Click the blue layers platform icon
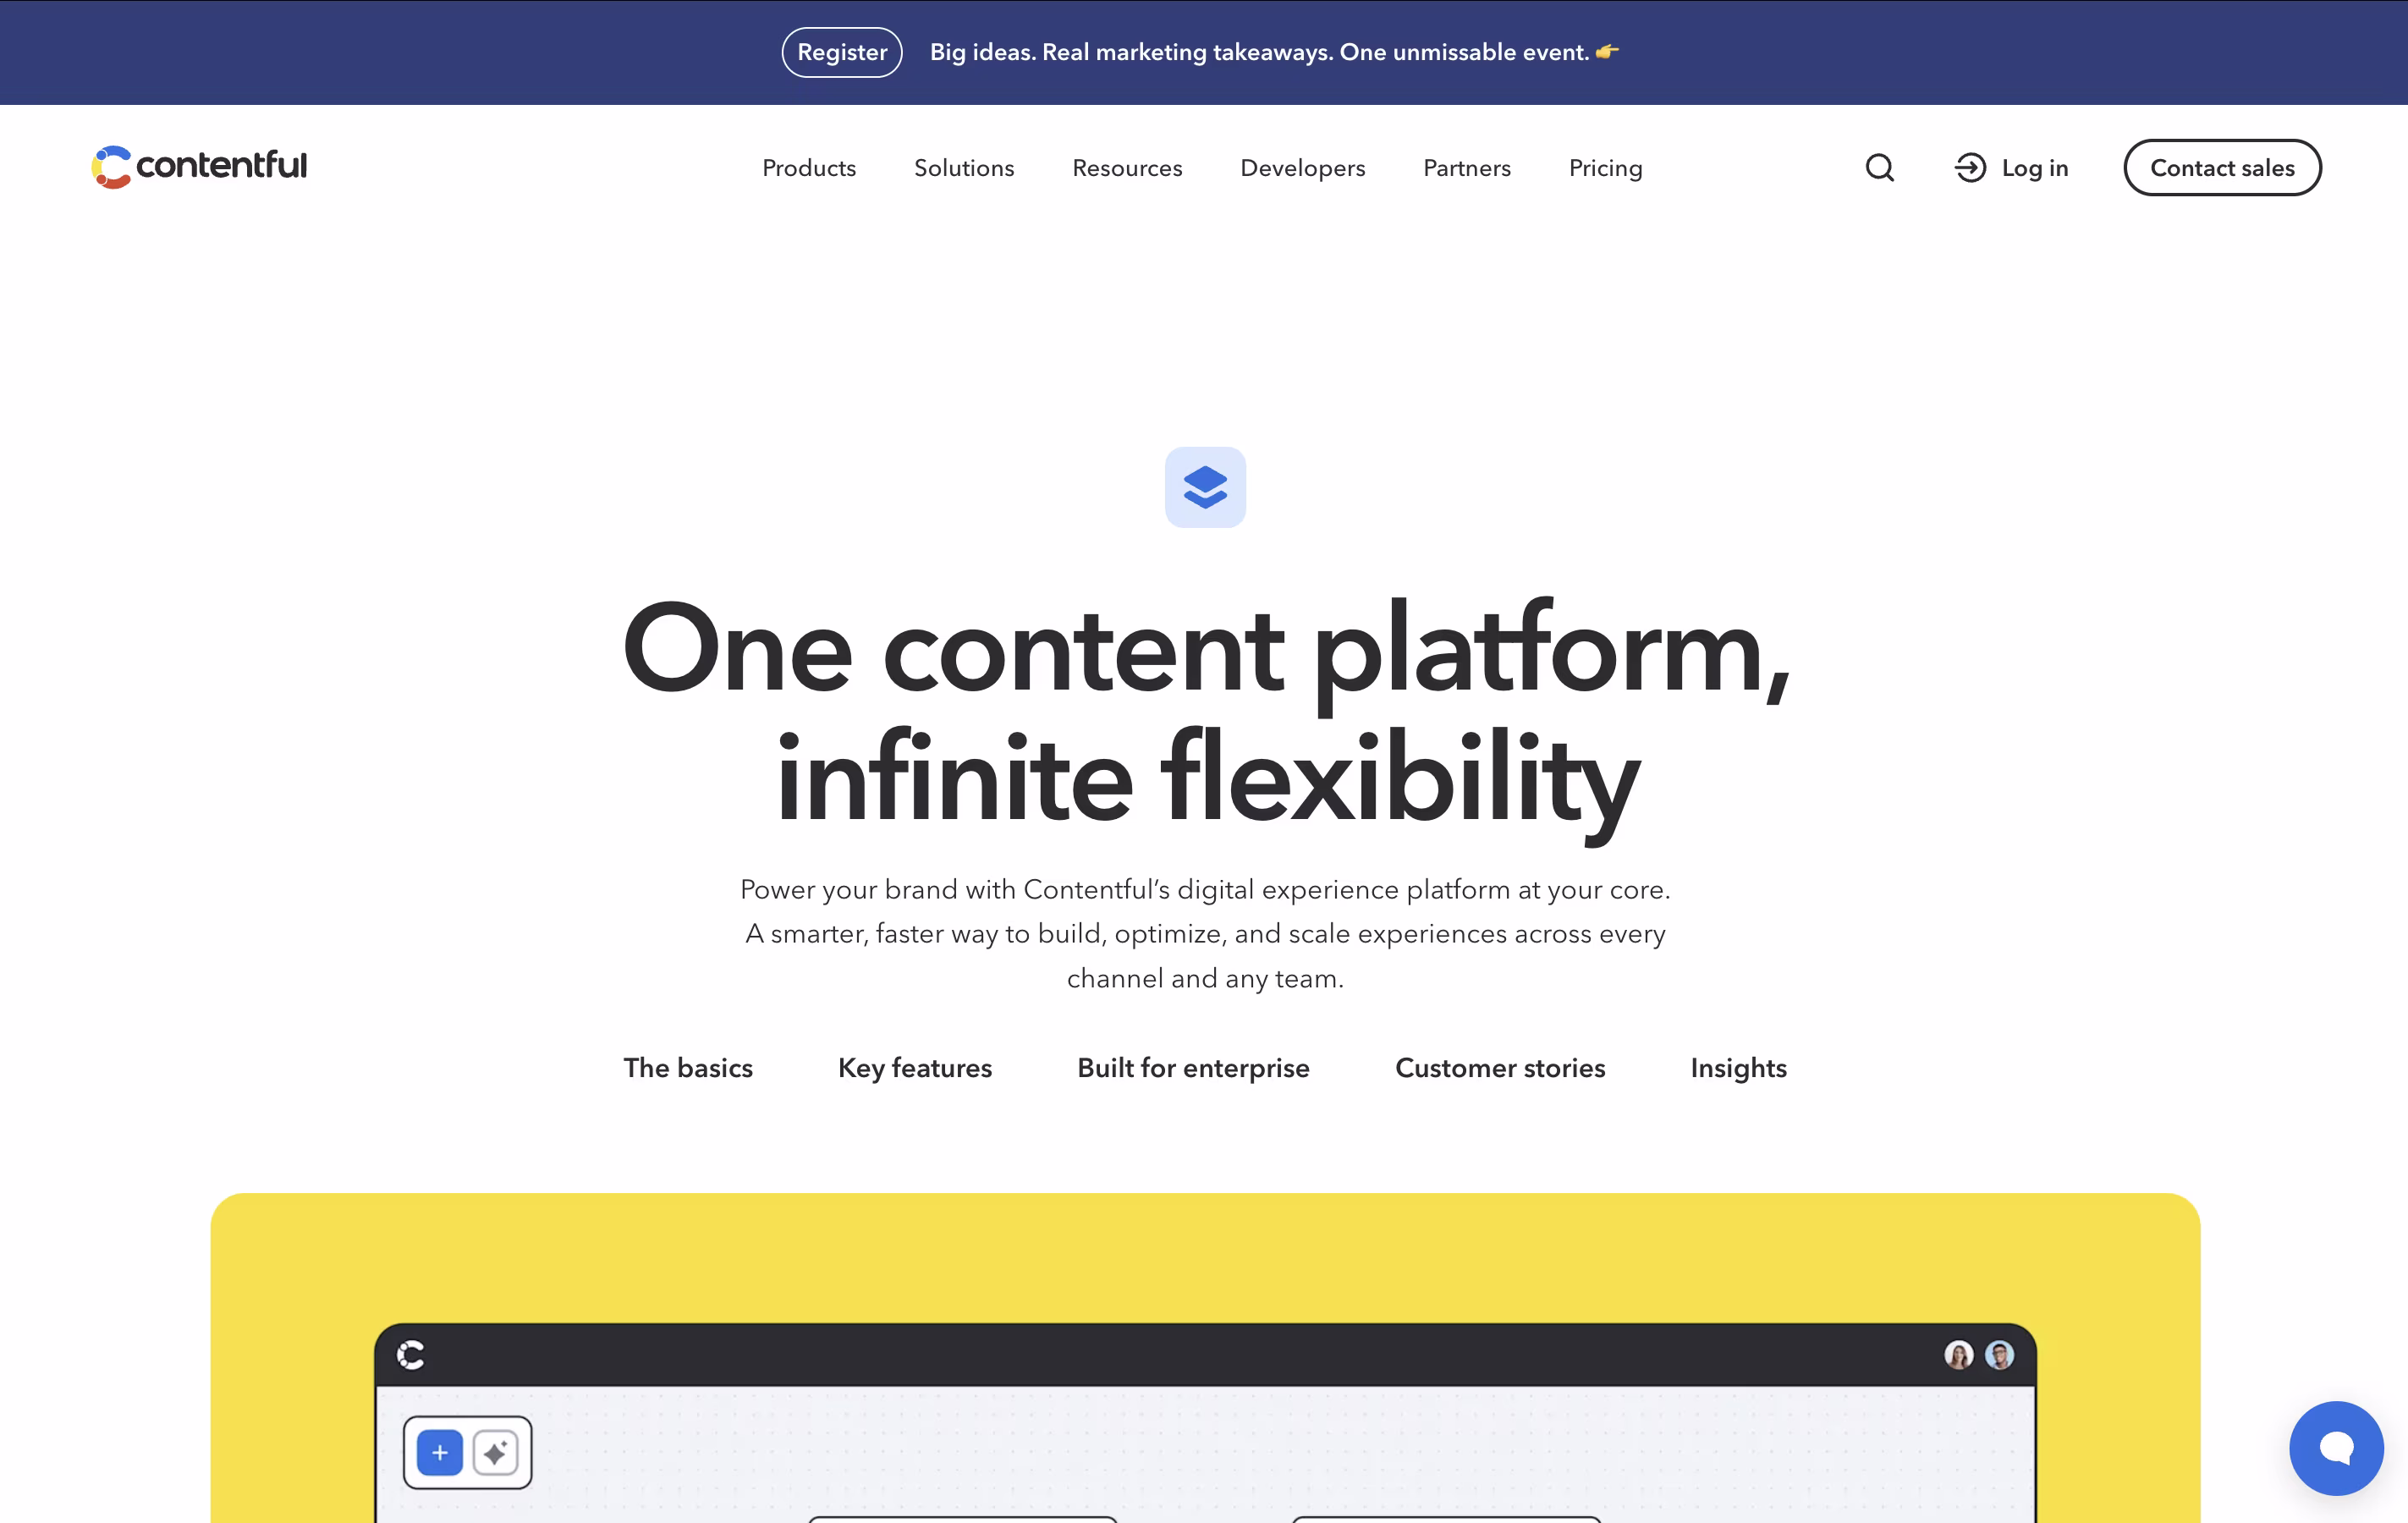Image resolution: width=2408 pixels, height=1523 pixels. 1205,487
